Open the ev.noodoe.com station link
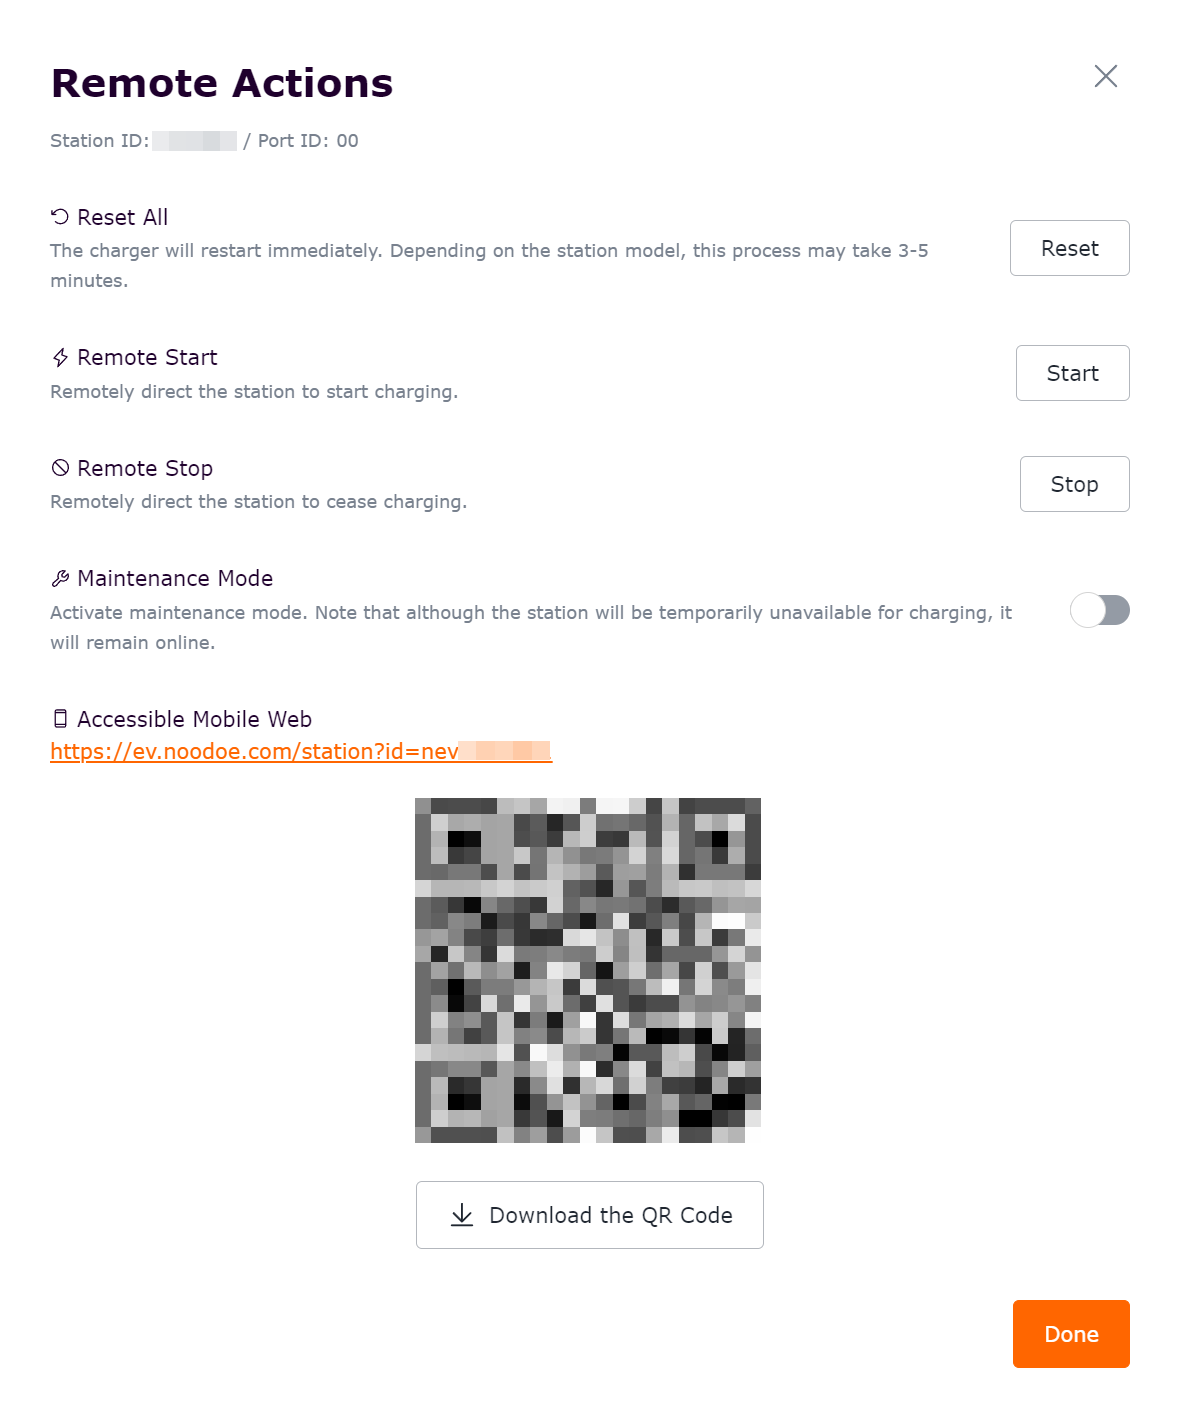Viewport: 1184px width, 1418px height. pos(300,752)
